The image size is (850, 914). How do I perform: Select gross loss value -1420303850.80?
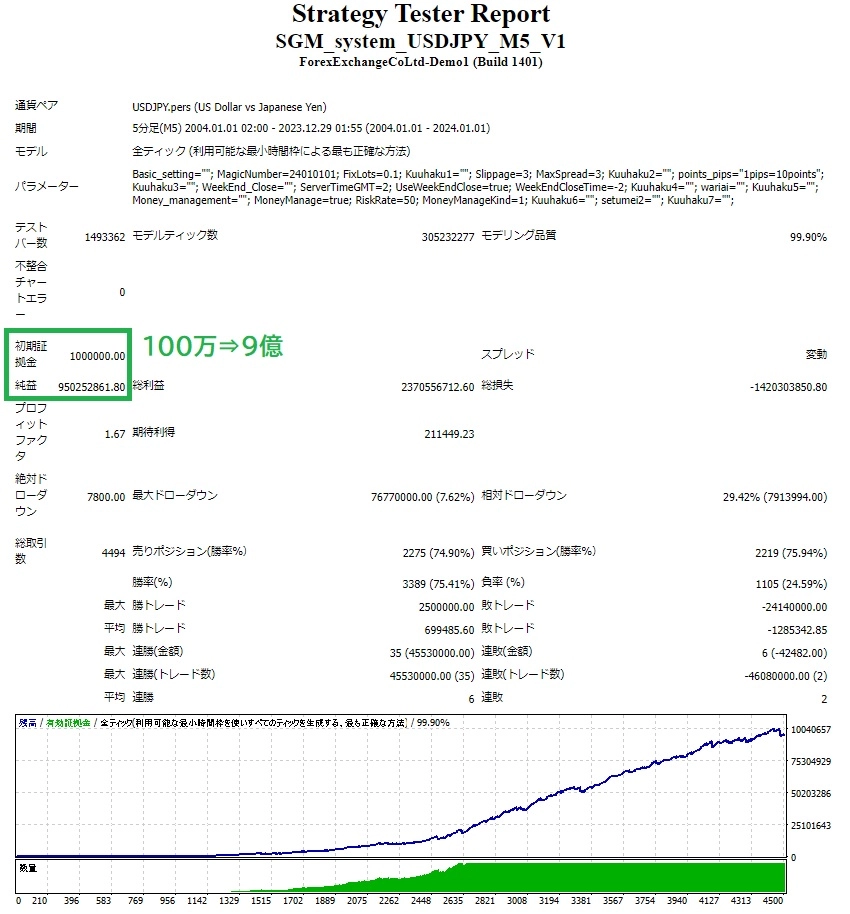tap(788, 387)
